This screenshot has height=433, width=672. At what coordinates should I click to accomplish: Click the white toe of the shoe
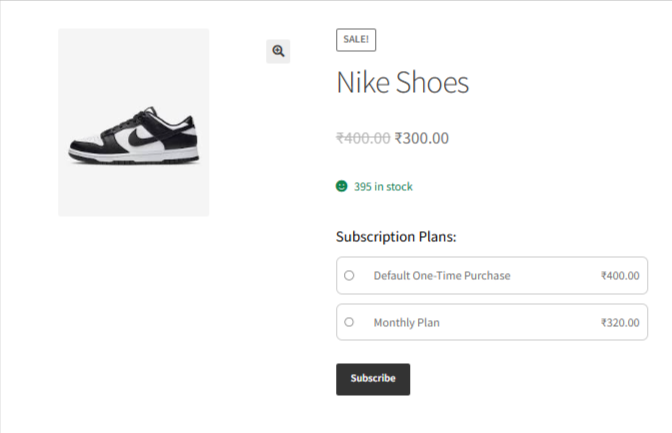[88, 142]
